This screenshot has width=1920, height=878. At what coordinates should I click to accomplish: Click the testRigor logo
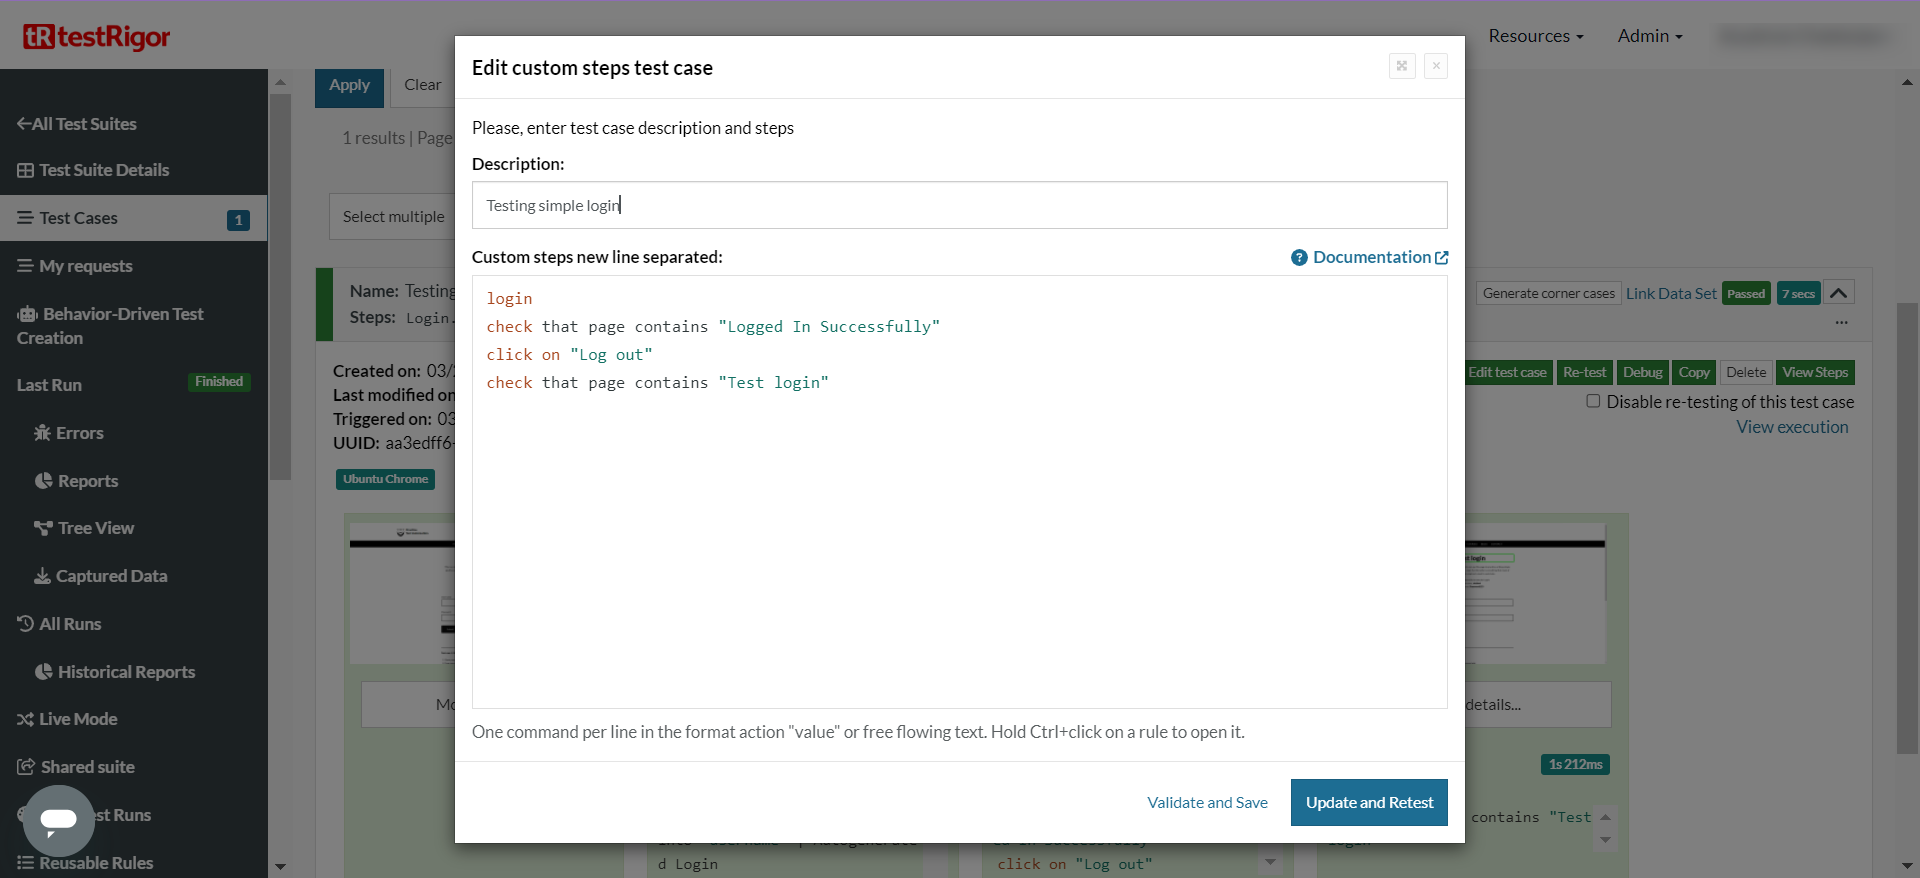tap(97, 37)
